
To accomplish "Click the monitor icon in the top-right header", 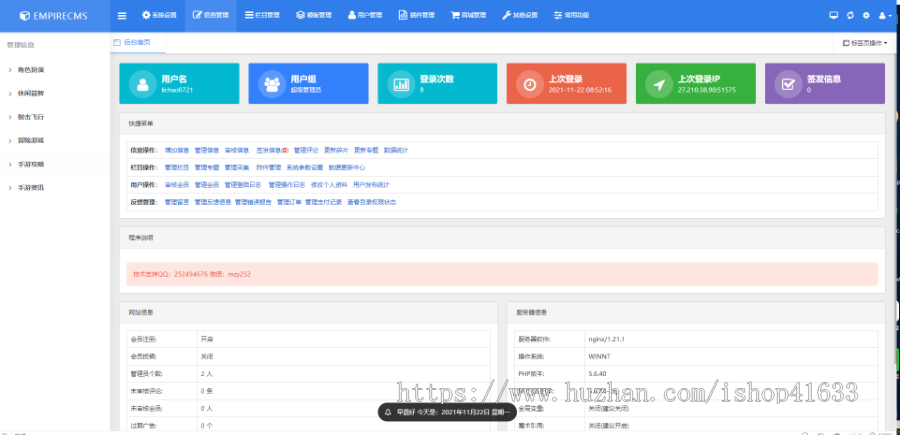I will point(833,15).
